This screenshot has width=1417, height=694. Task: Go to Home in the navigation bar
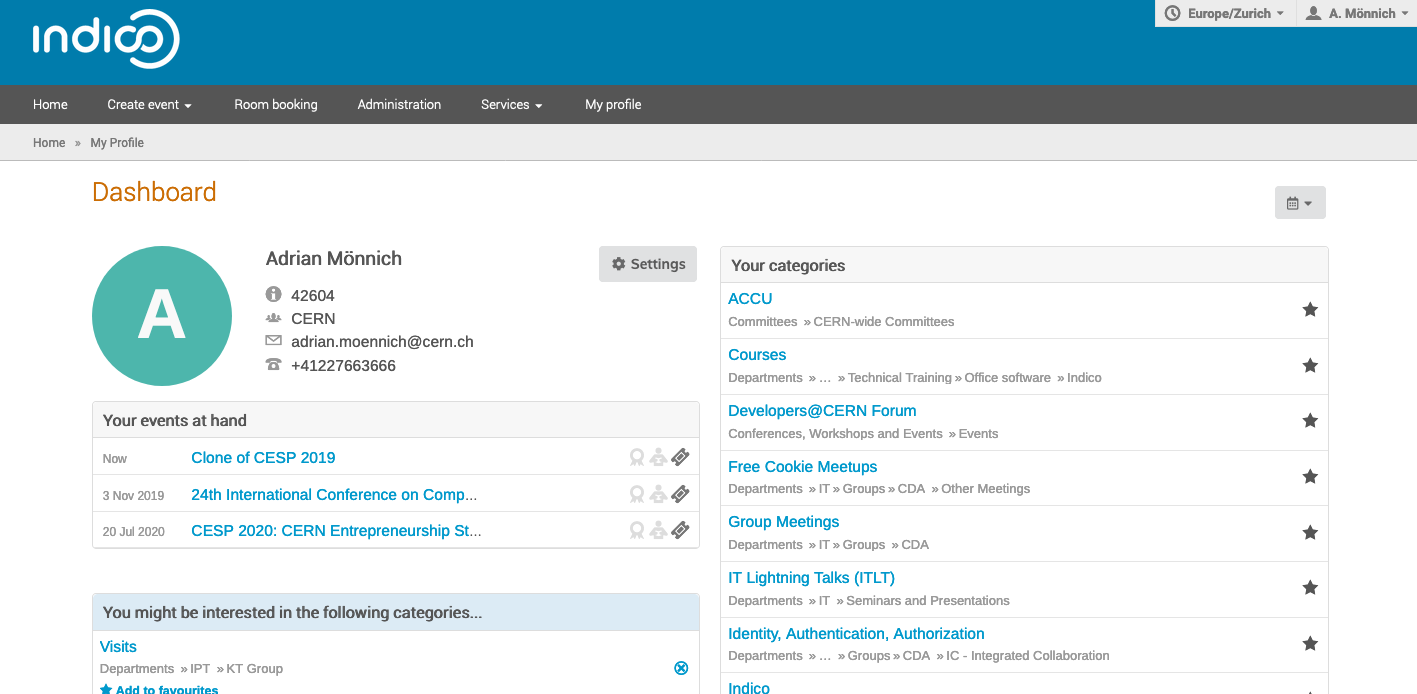tap(50, 104)
